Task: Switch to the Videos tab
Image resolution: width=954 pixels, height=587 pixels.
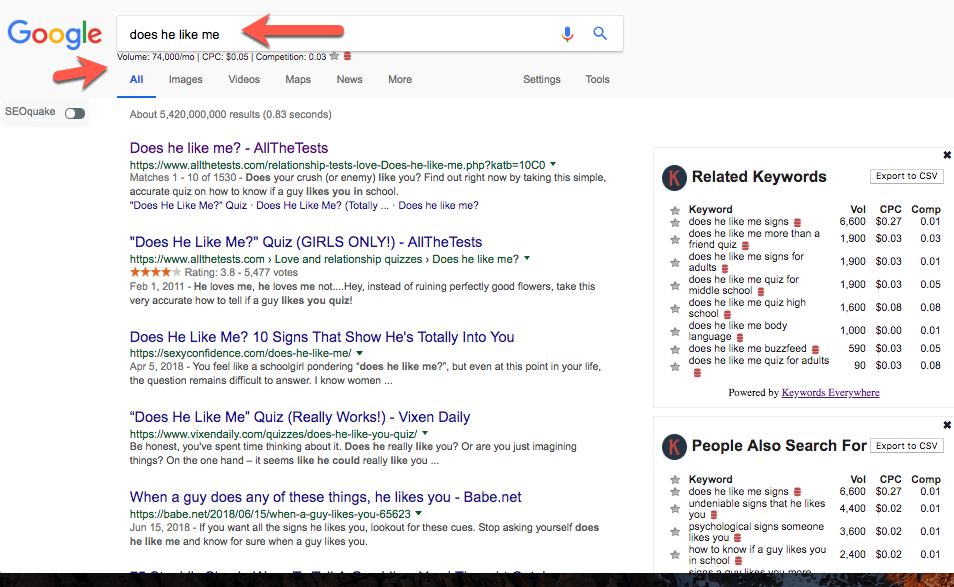Action: (x=244, y=79)
